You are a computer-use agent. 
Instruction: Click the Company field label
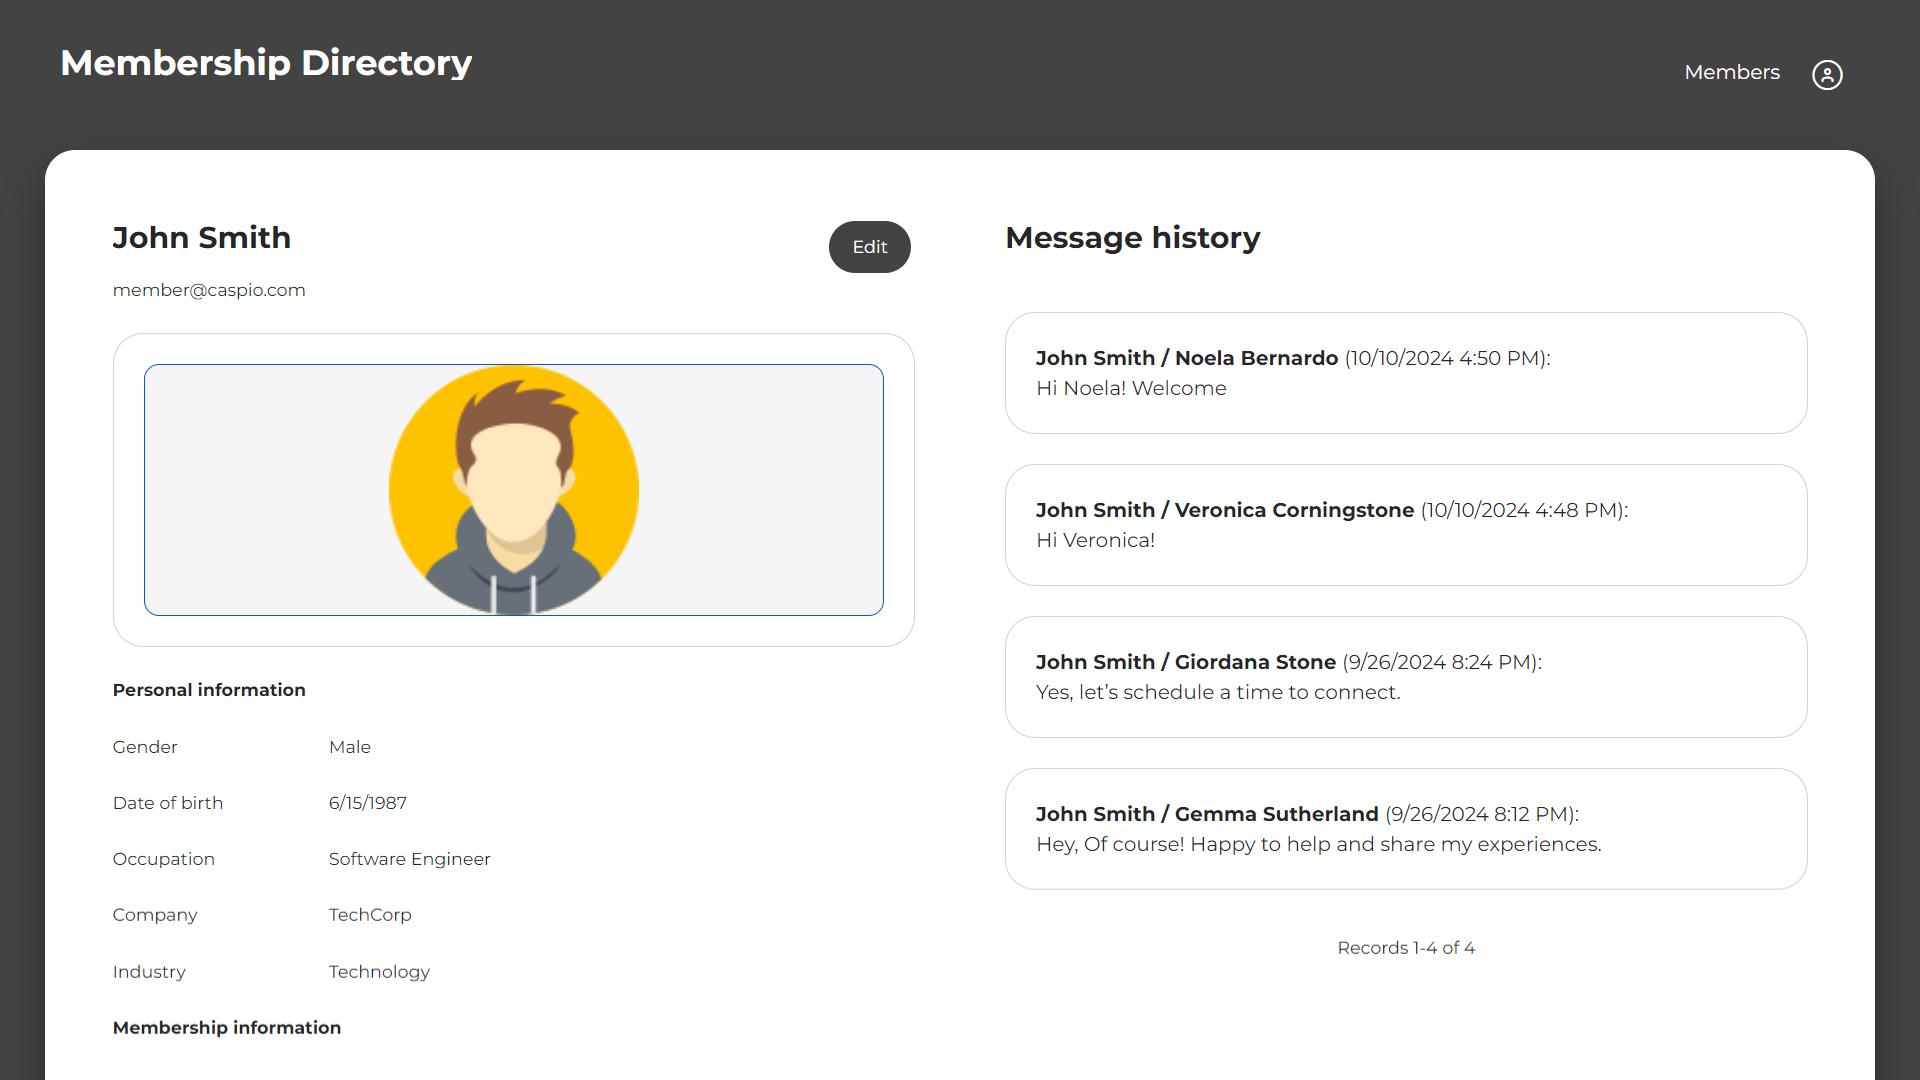coord(155,915)
